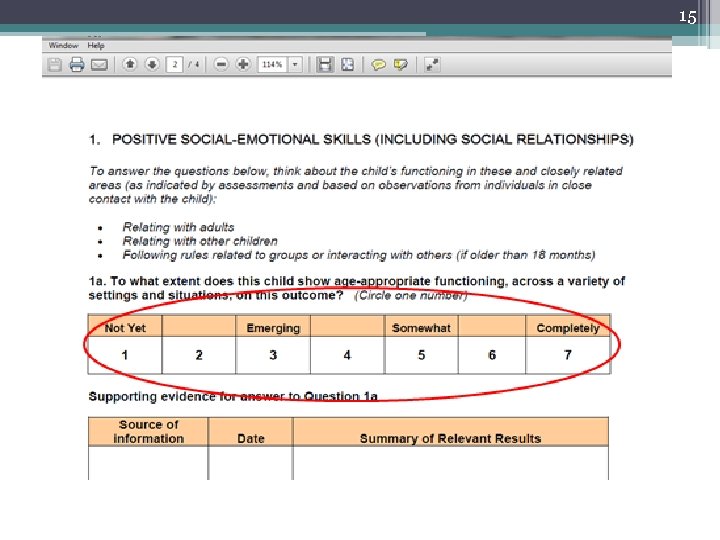The height and width of the screenshot is (540, 720).
Task: Open the Help menu
Action: tap(96, 45)
